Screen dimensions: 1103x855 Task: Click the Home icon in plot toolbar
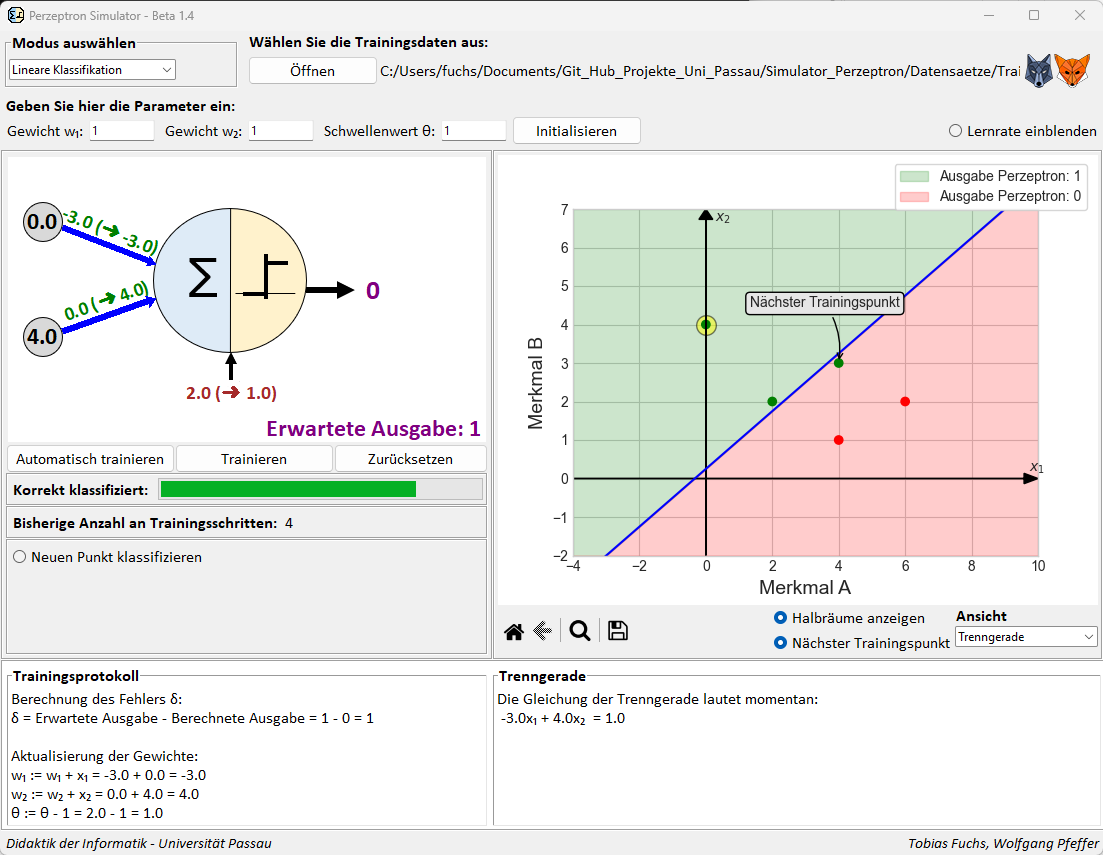pyautogui.click(x=514, y=631)
